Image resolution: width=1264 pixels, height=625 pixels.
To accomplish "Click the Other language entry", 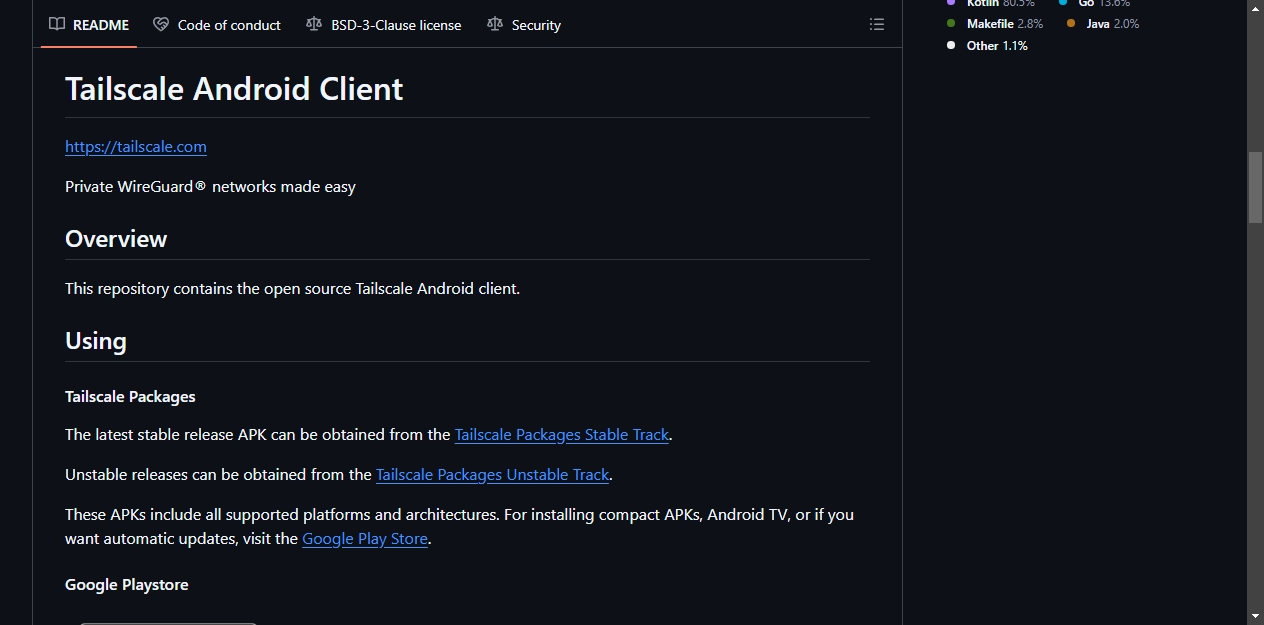I will (x=987, y=46).
